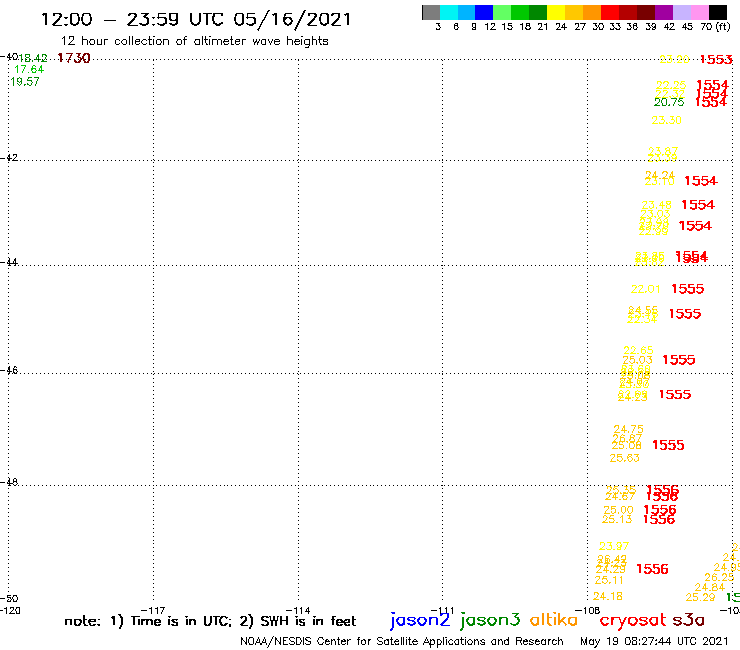Screen dimensions: 740x650
Task: Click 'NOAA/NESDIS Center for Satellite Applications and Research'
Action: click(x=402, y=641)
